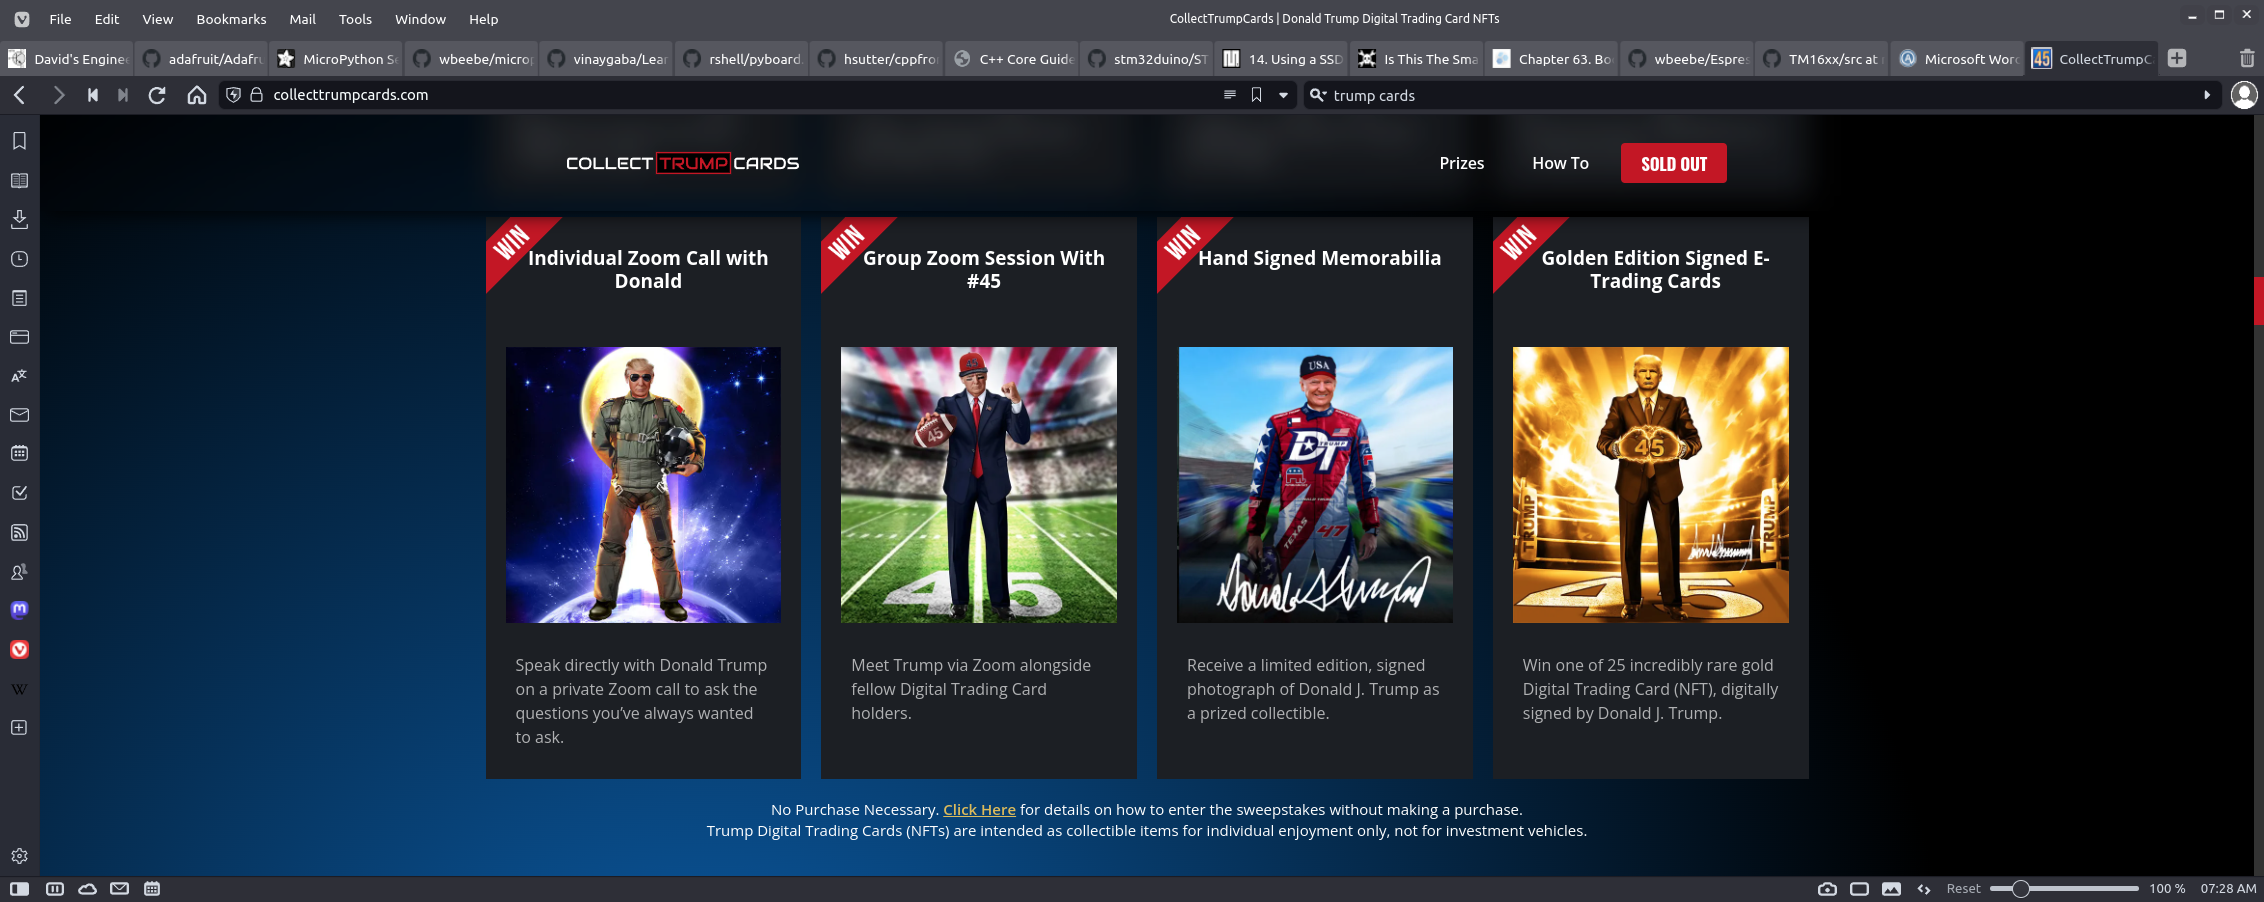The height and width of the screenshot is (902, 2264).
Task: Open the Tools menu
Action: (355, 19)
